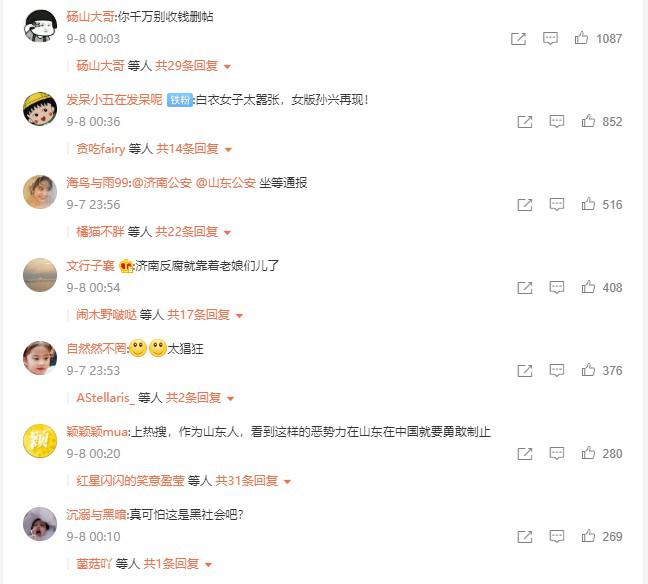Reply to the comment with 280 likes

pos(557,453)
